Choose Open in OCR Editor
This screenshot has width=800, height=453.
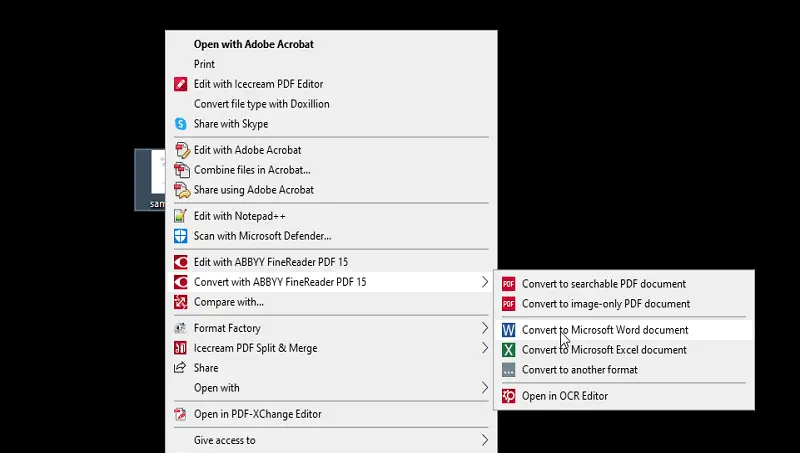pos(624,396)
